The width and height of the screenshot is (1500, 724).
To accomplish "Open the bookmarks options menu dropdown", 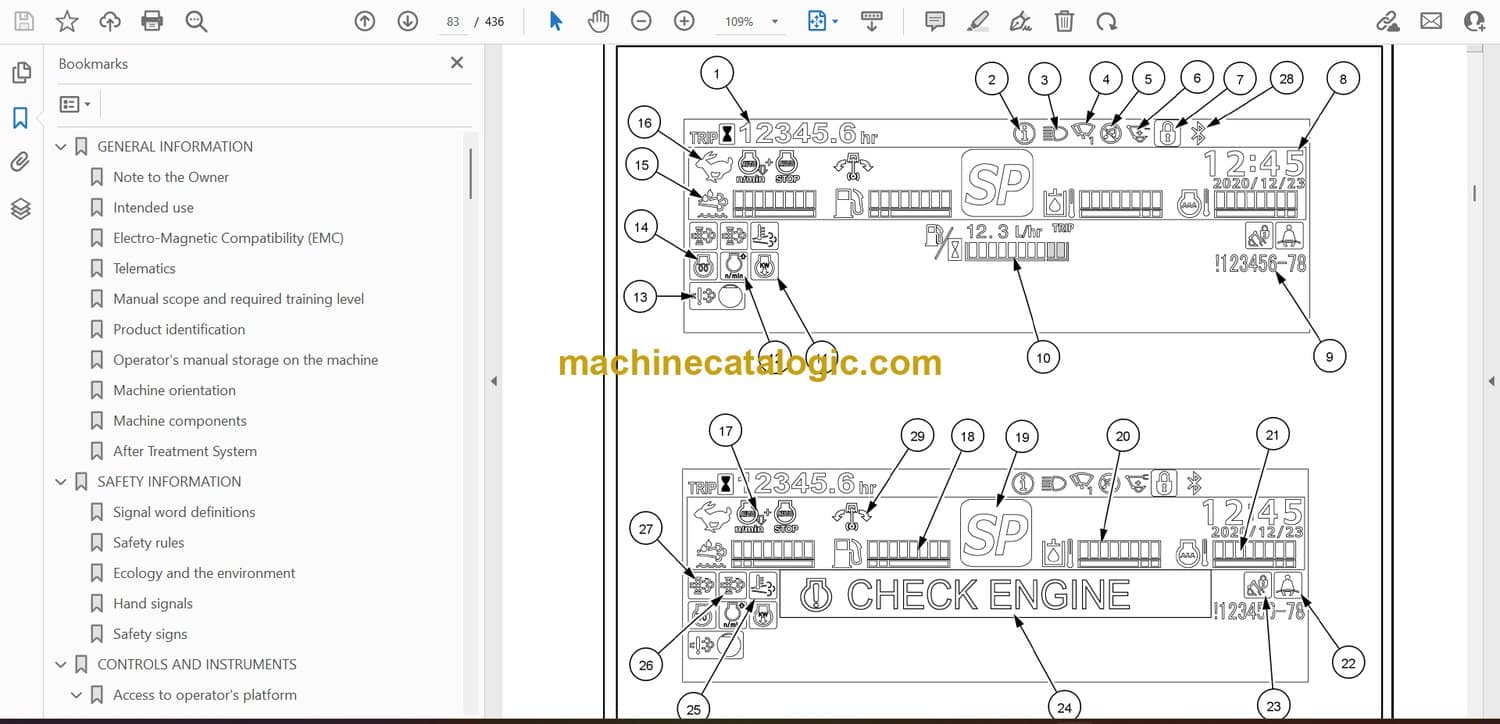I will click(x=75, y=104).
